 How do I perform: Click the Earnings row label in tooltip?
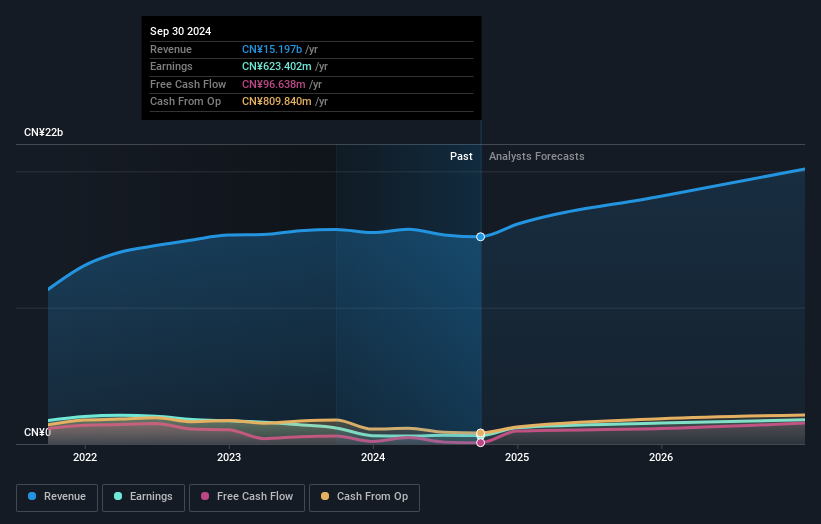[x=171, y=66]
